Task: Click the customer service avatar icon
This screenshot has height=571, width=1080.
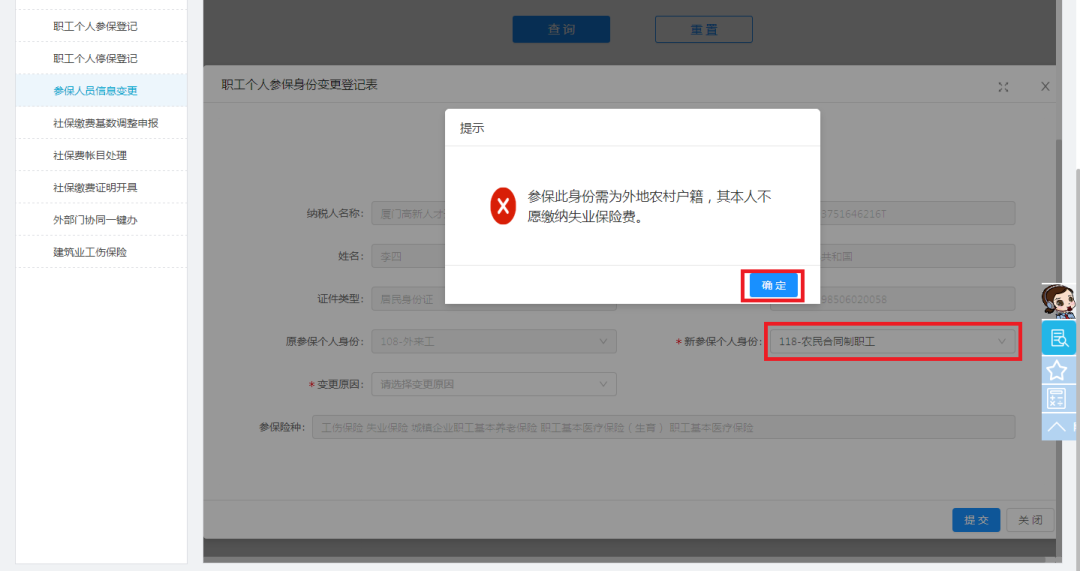Action: (1059, 300)
